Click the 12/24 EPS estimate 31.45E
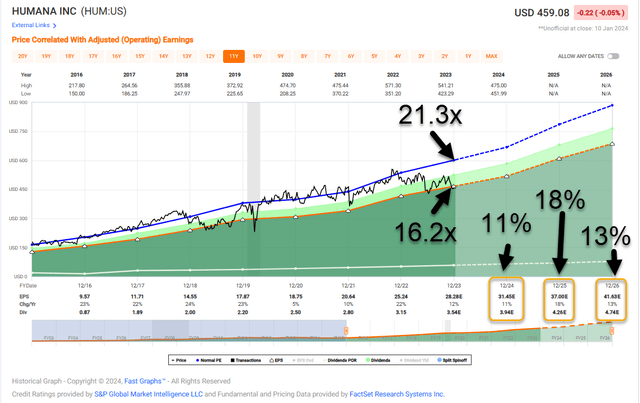 pos(507,296)
